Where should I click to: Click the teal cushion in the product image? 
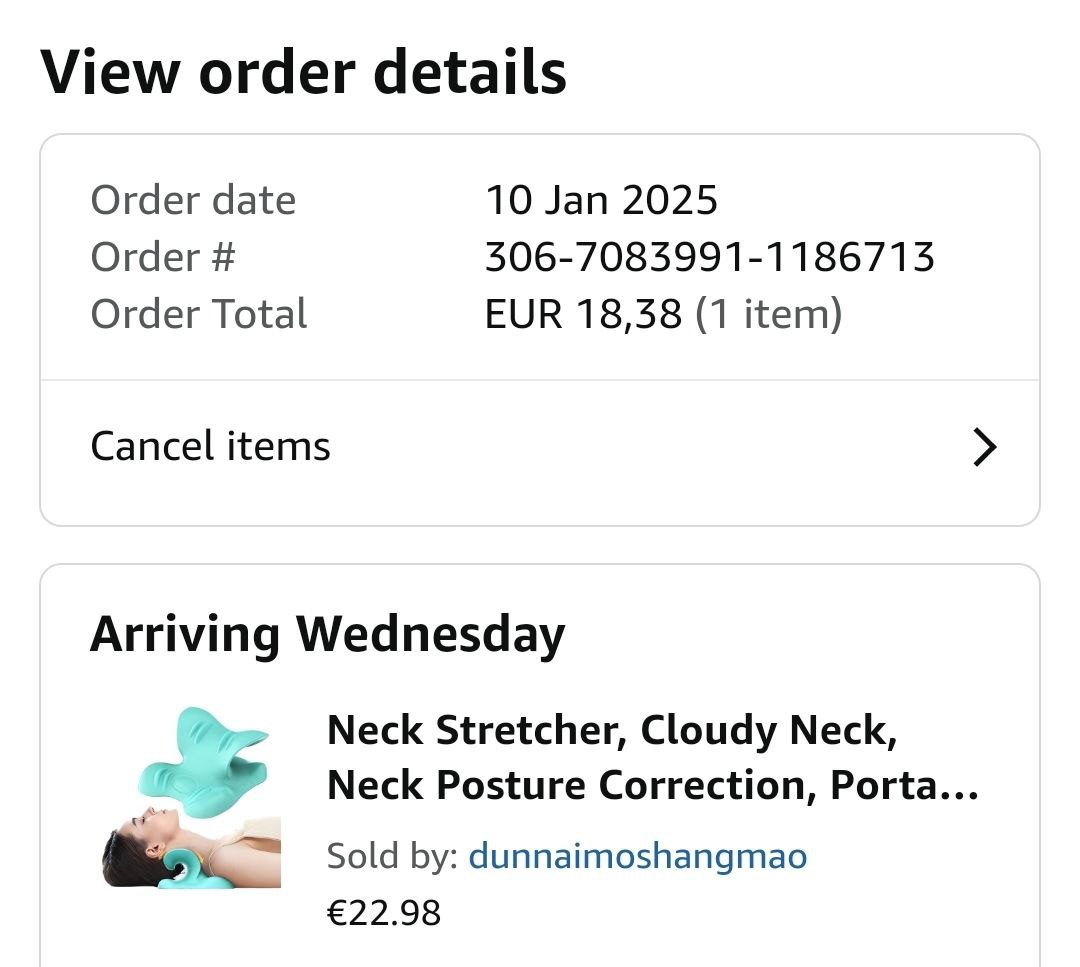[205, 755]
